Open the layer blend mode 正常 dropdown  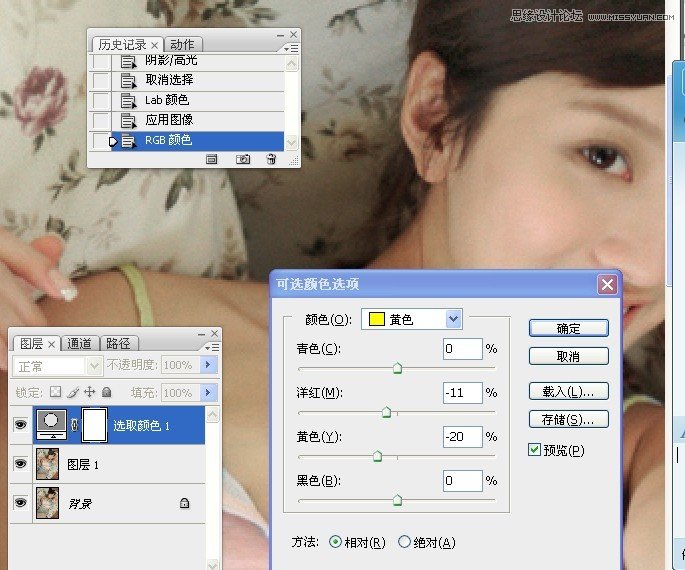pos(94,366)
